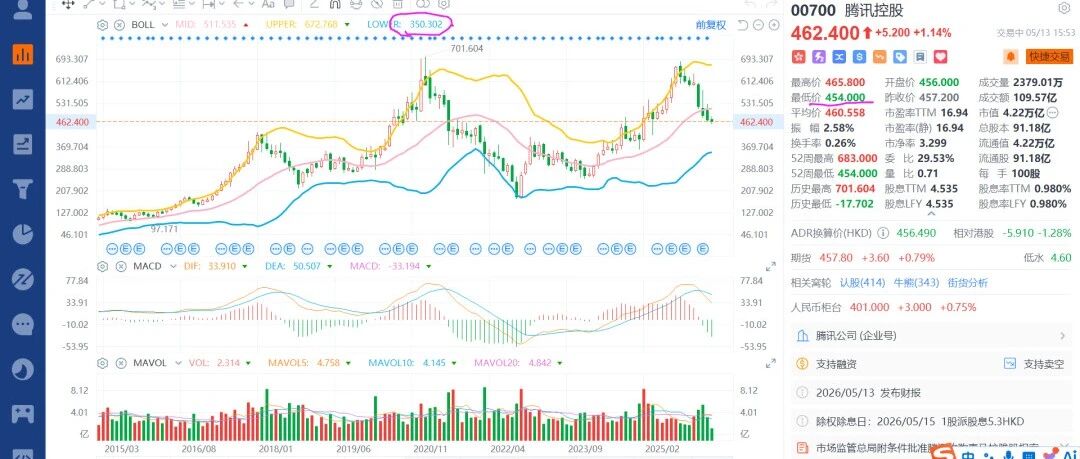Click the 701.604 high price marker
1080x459 pixels.
(466, 49)
